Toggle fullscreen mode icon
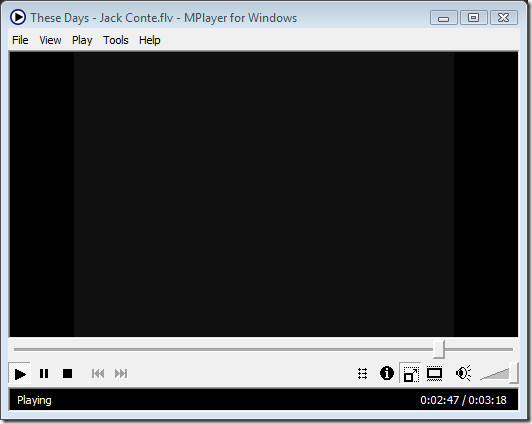The height and width of the screenshot is (424, 532). [435, 373]
